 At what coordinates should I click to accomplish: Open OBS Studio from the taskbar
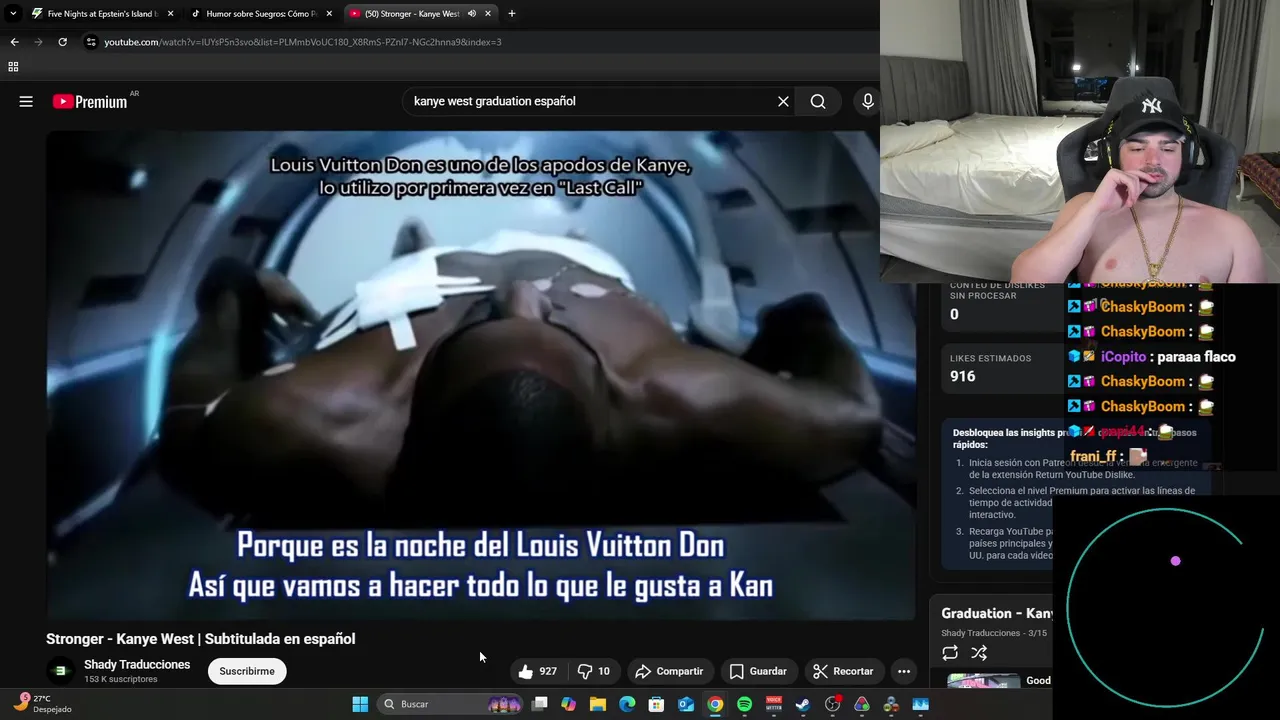click(x=832, y=704)
